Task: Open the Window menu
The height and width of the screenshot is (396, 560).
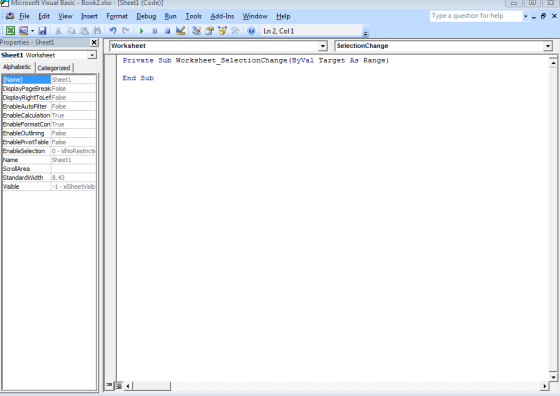Action: point(255,16)
